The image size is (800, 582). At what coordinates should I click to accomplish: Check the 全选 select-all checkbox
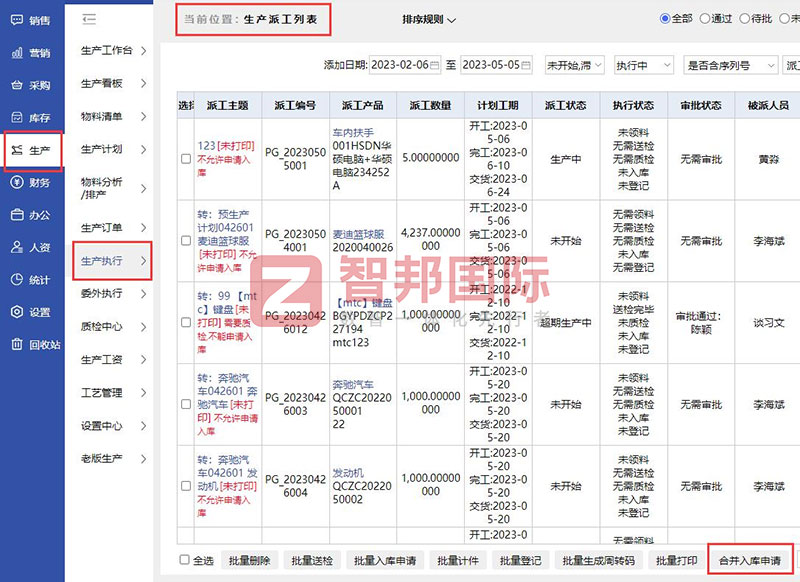pos(183,561)
